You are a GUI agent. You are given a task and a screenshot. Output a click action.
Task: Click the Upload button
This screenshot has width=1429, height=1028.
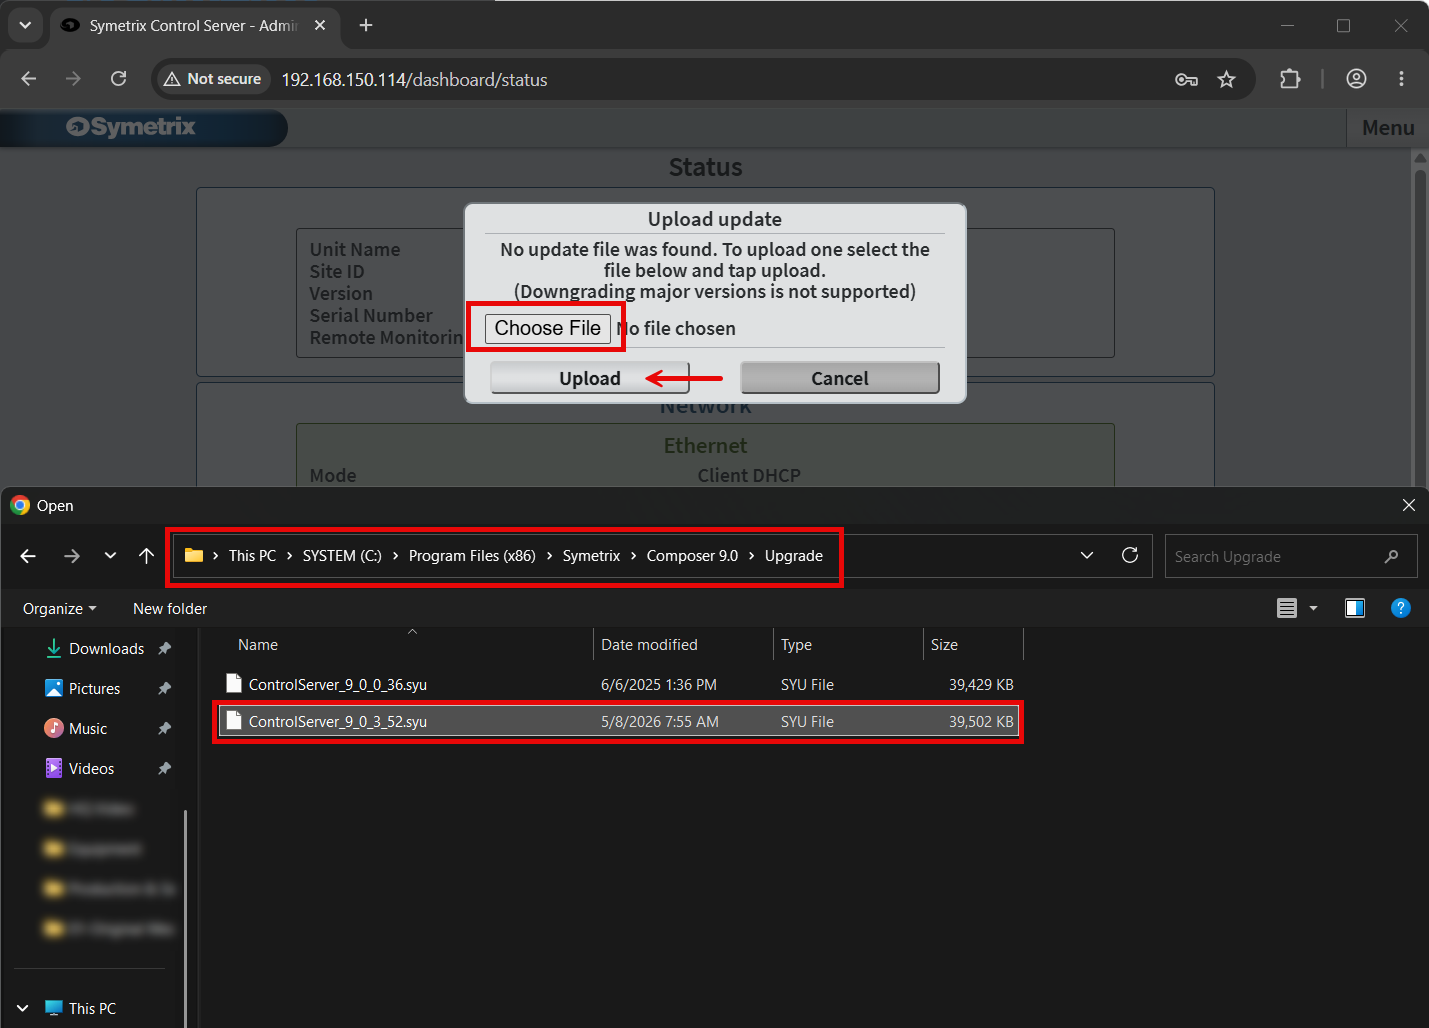tap(590, 378)
